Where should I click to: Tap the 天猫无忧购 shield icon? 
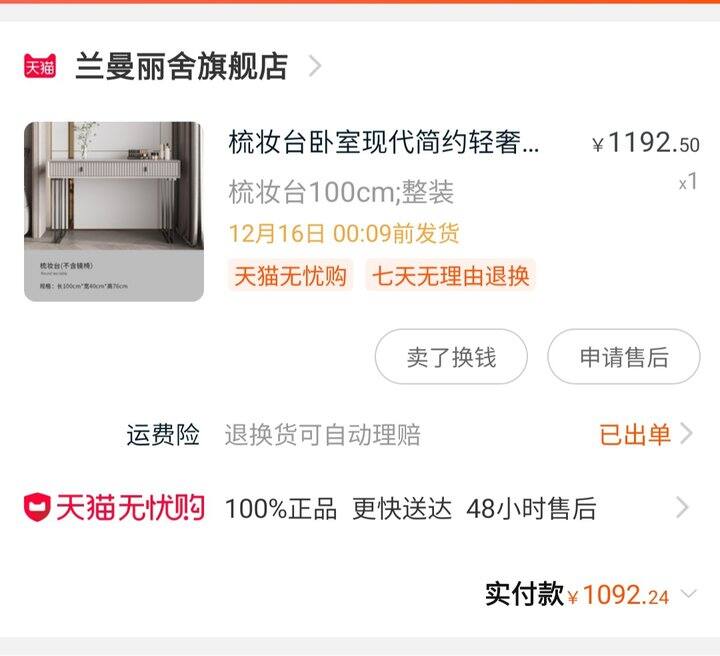tap(37, 507)
